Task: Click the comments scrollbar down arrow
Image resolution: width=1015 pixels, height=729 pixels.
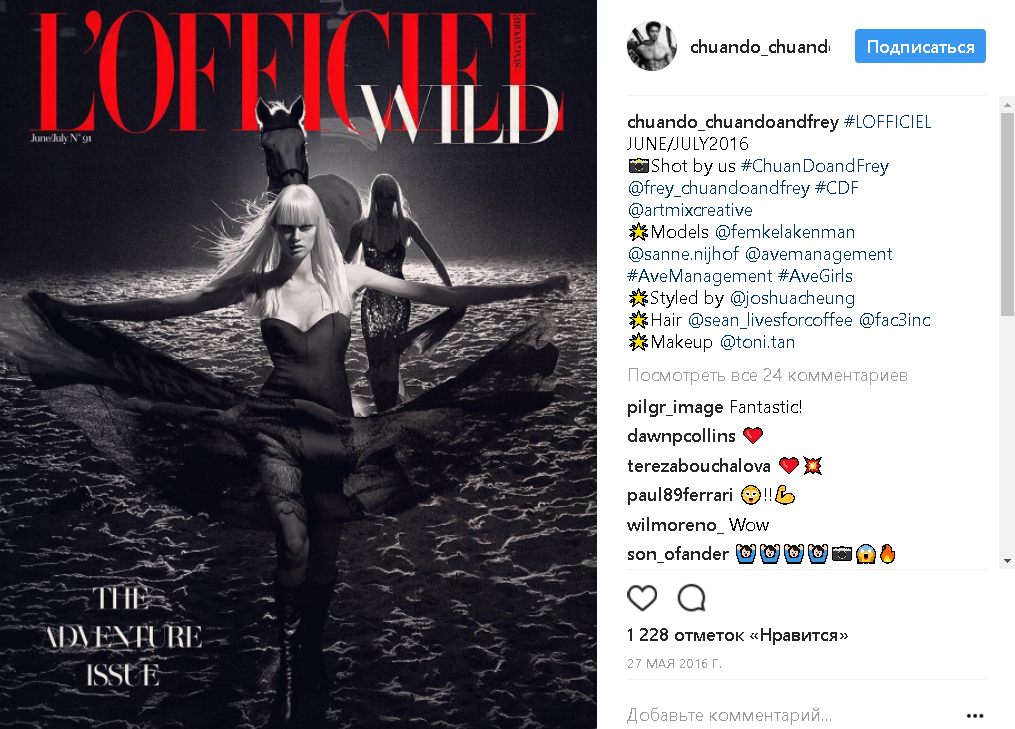Action: coord(1007,561)
